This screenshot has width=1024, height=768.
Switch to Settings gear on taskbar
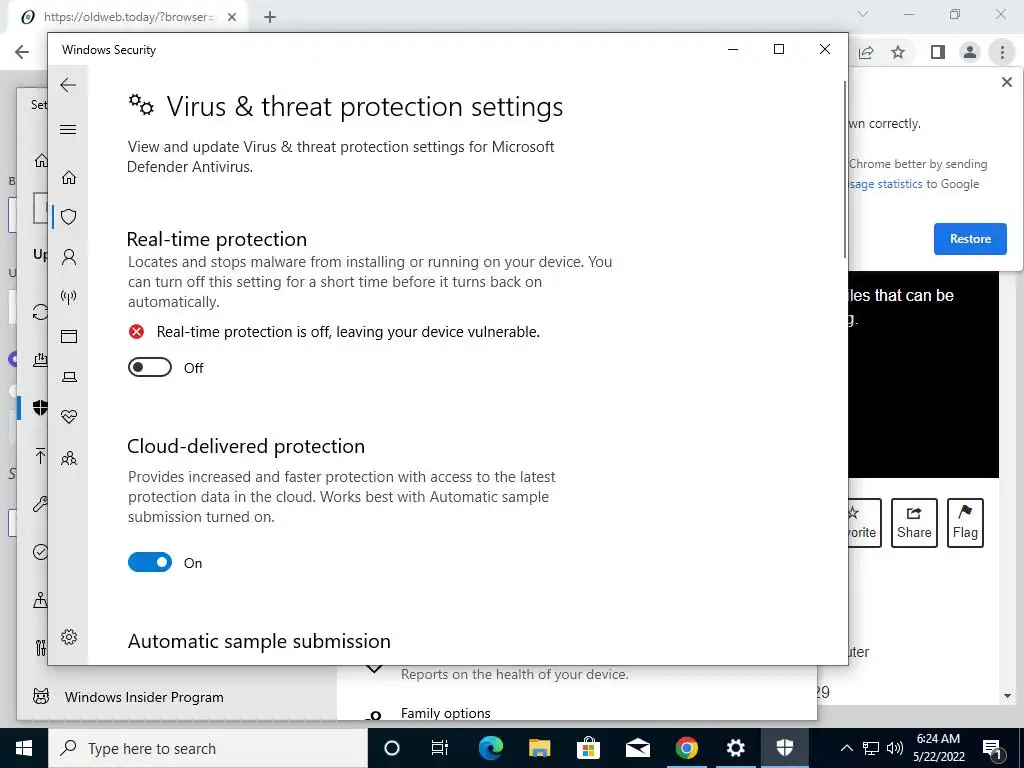point(735,748)
